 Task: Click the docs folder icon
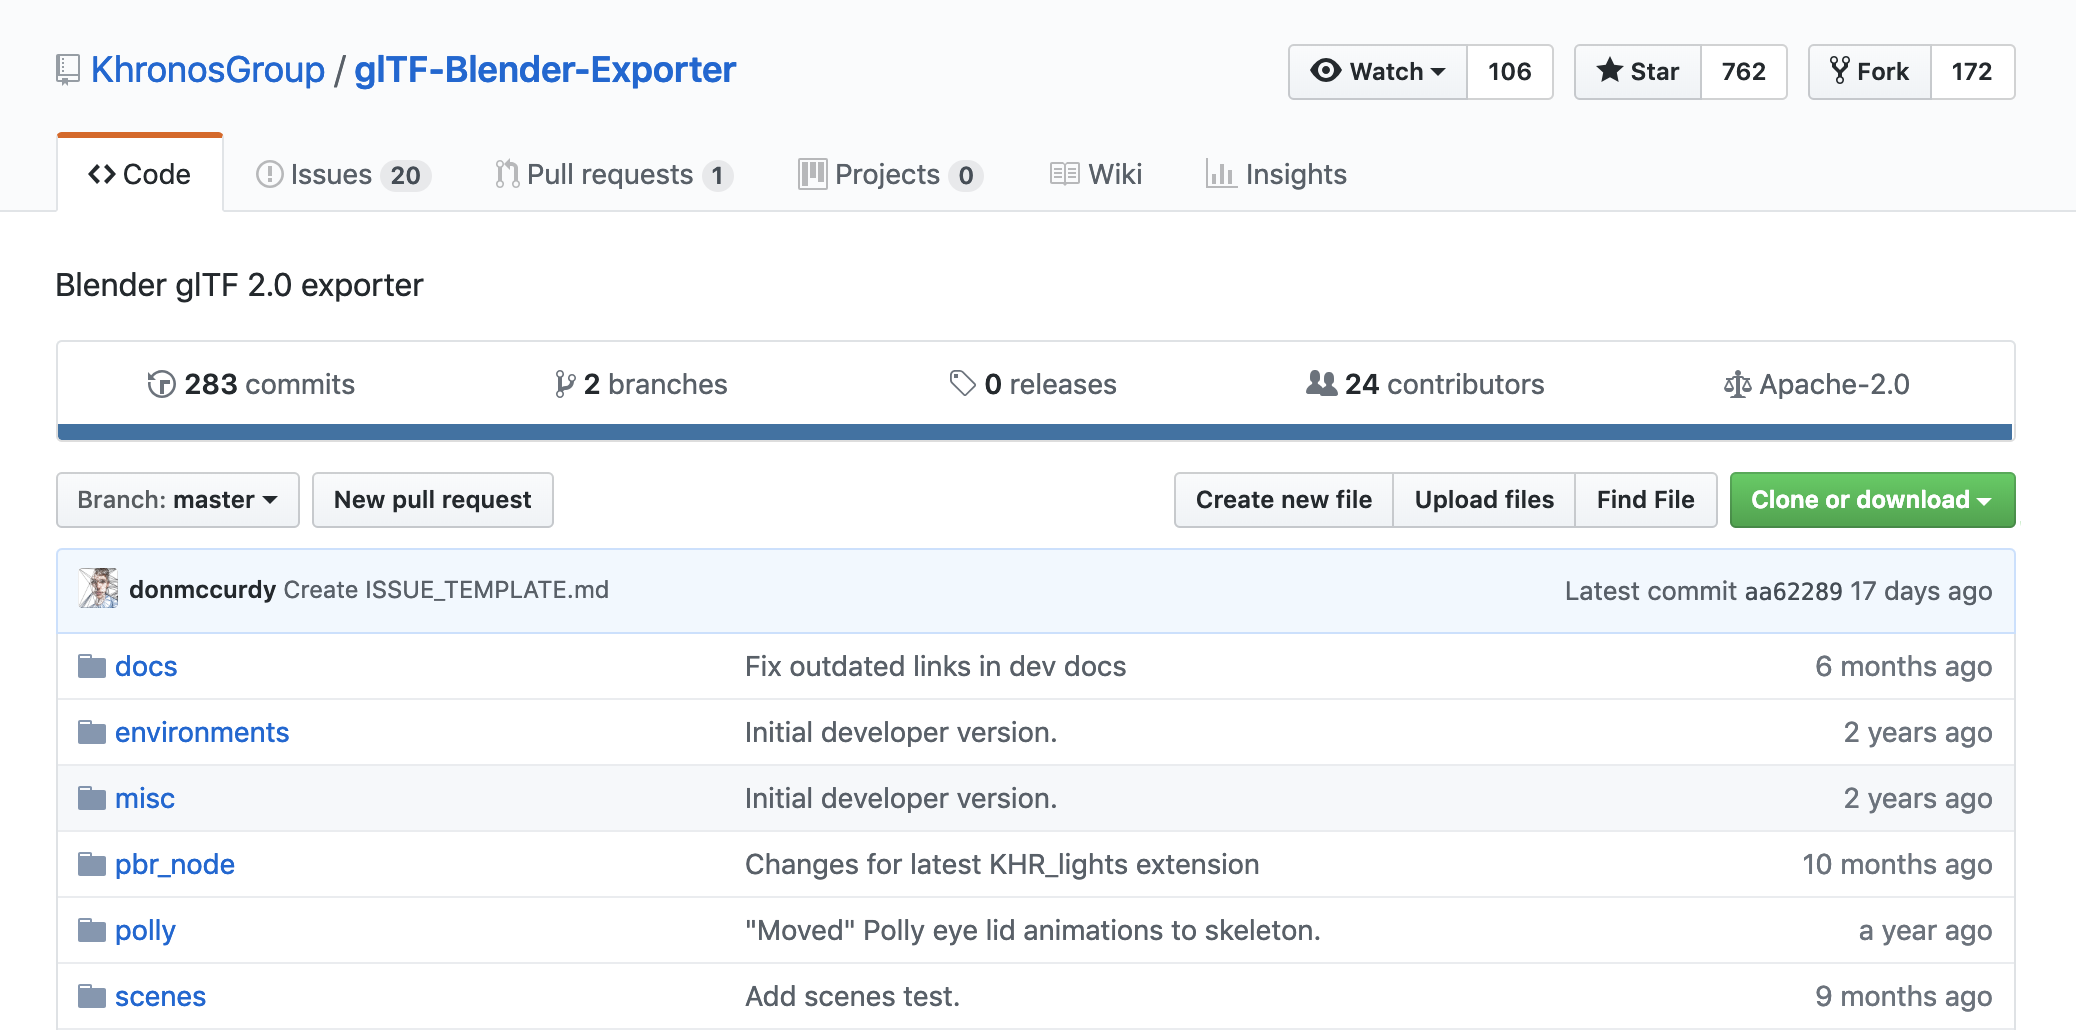point(92,666)
